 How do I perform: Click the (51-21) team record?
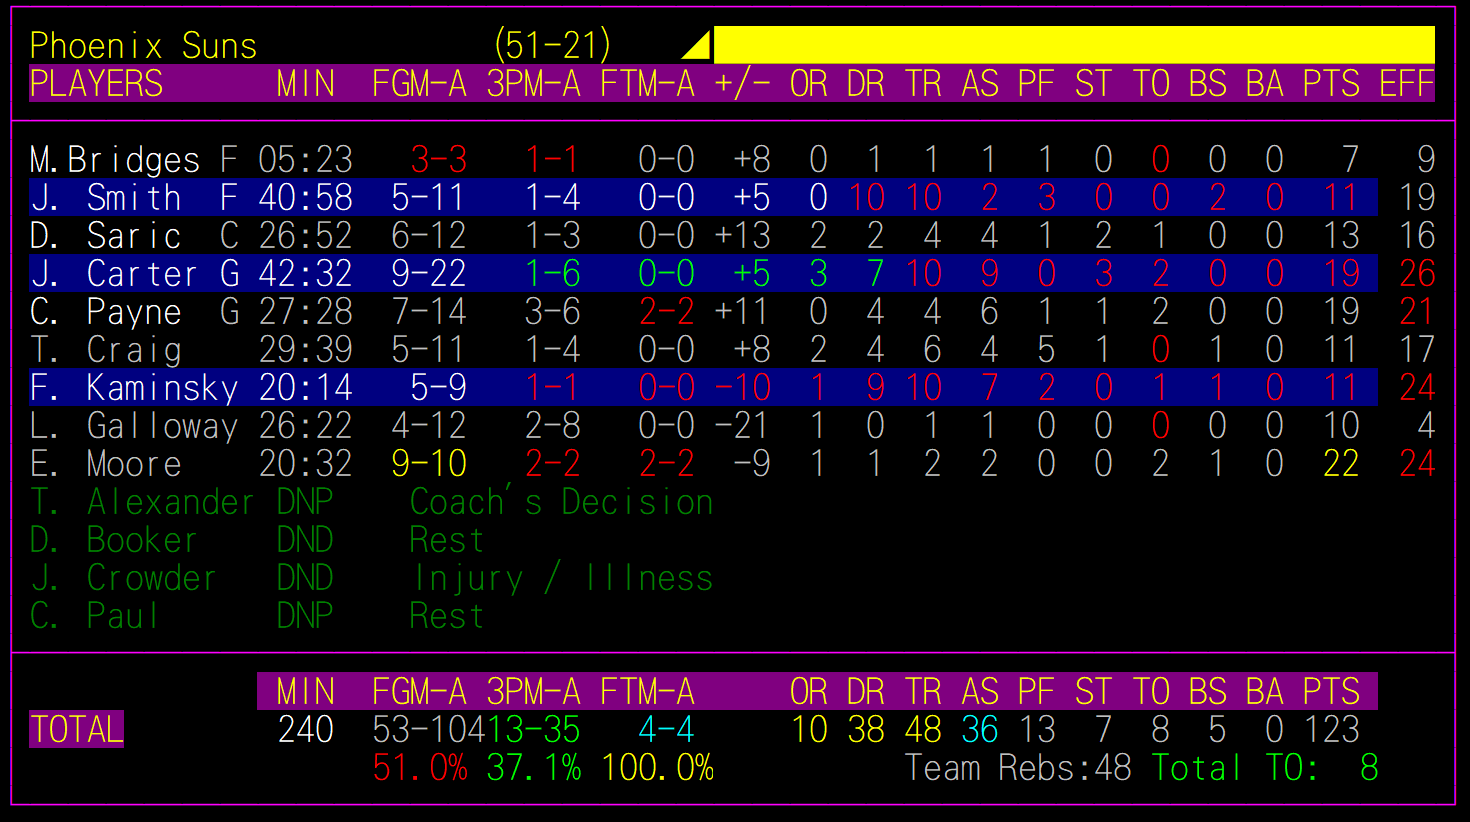tap(552, 46)
